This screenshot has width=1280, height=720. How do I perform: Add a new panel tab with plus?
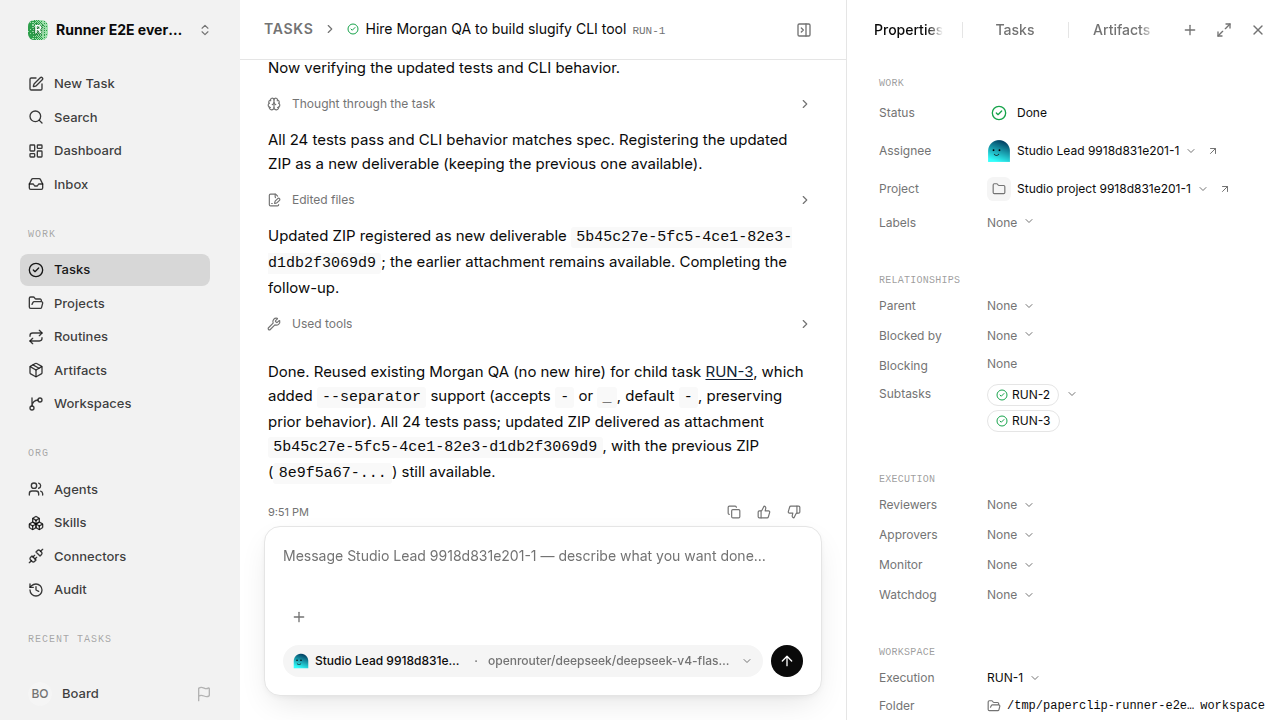coord(1190,30)
